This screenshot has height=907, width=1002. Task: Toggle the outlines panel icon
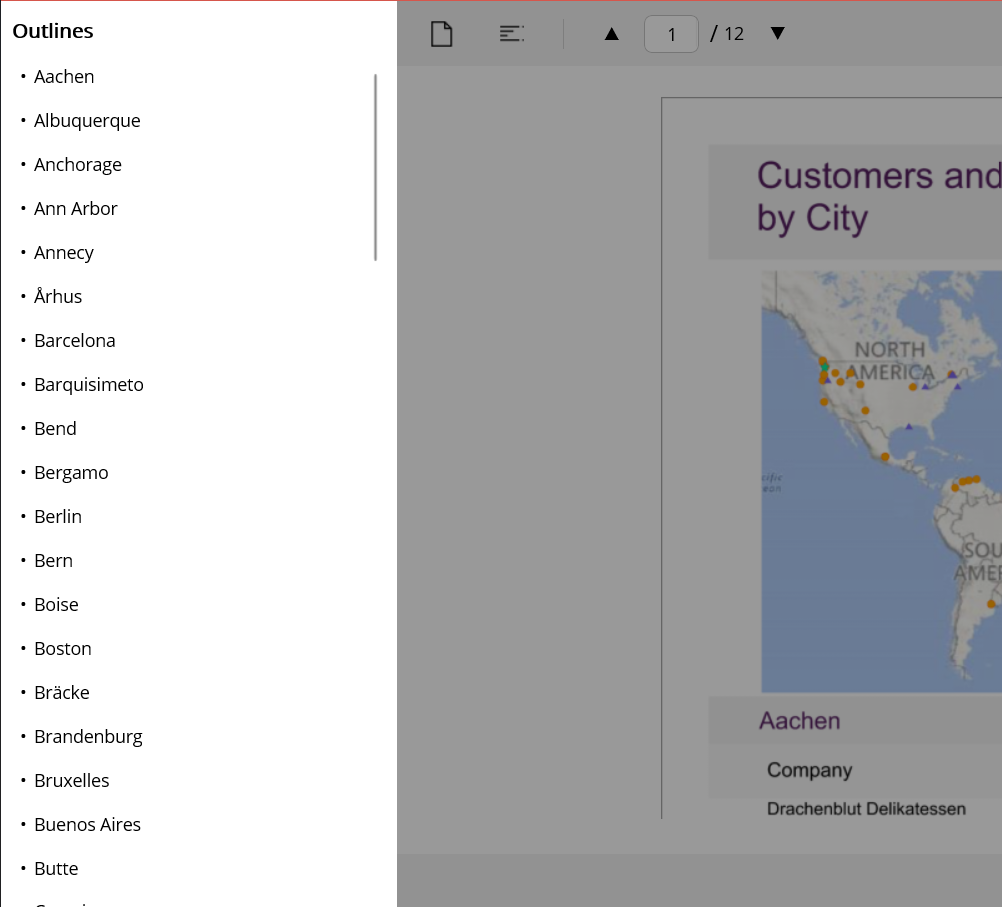click(x=511, y=34)
